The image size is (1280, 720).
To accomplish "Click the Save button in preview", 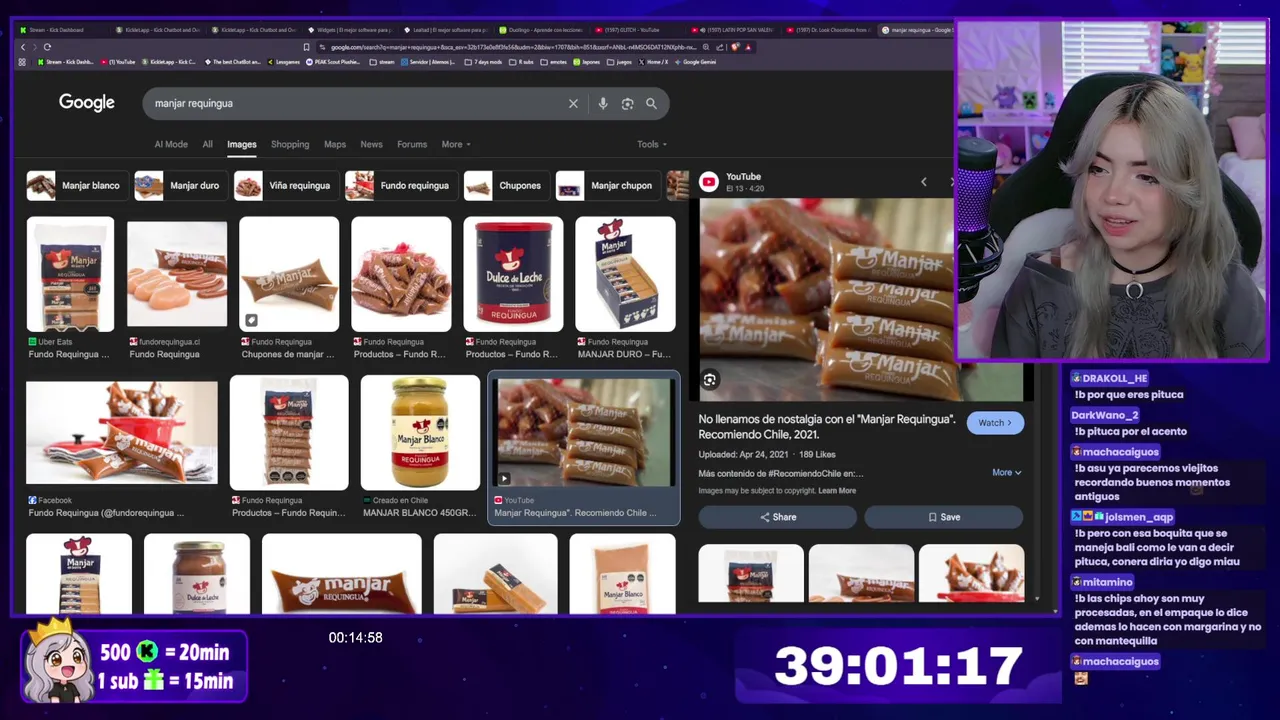I will 944,517.
